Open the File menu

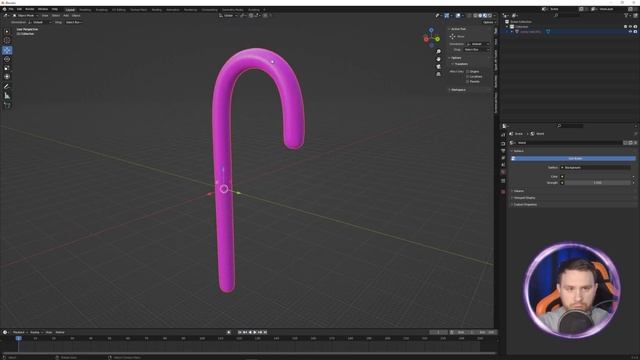pos(11,9)
